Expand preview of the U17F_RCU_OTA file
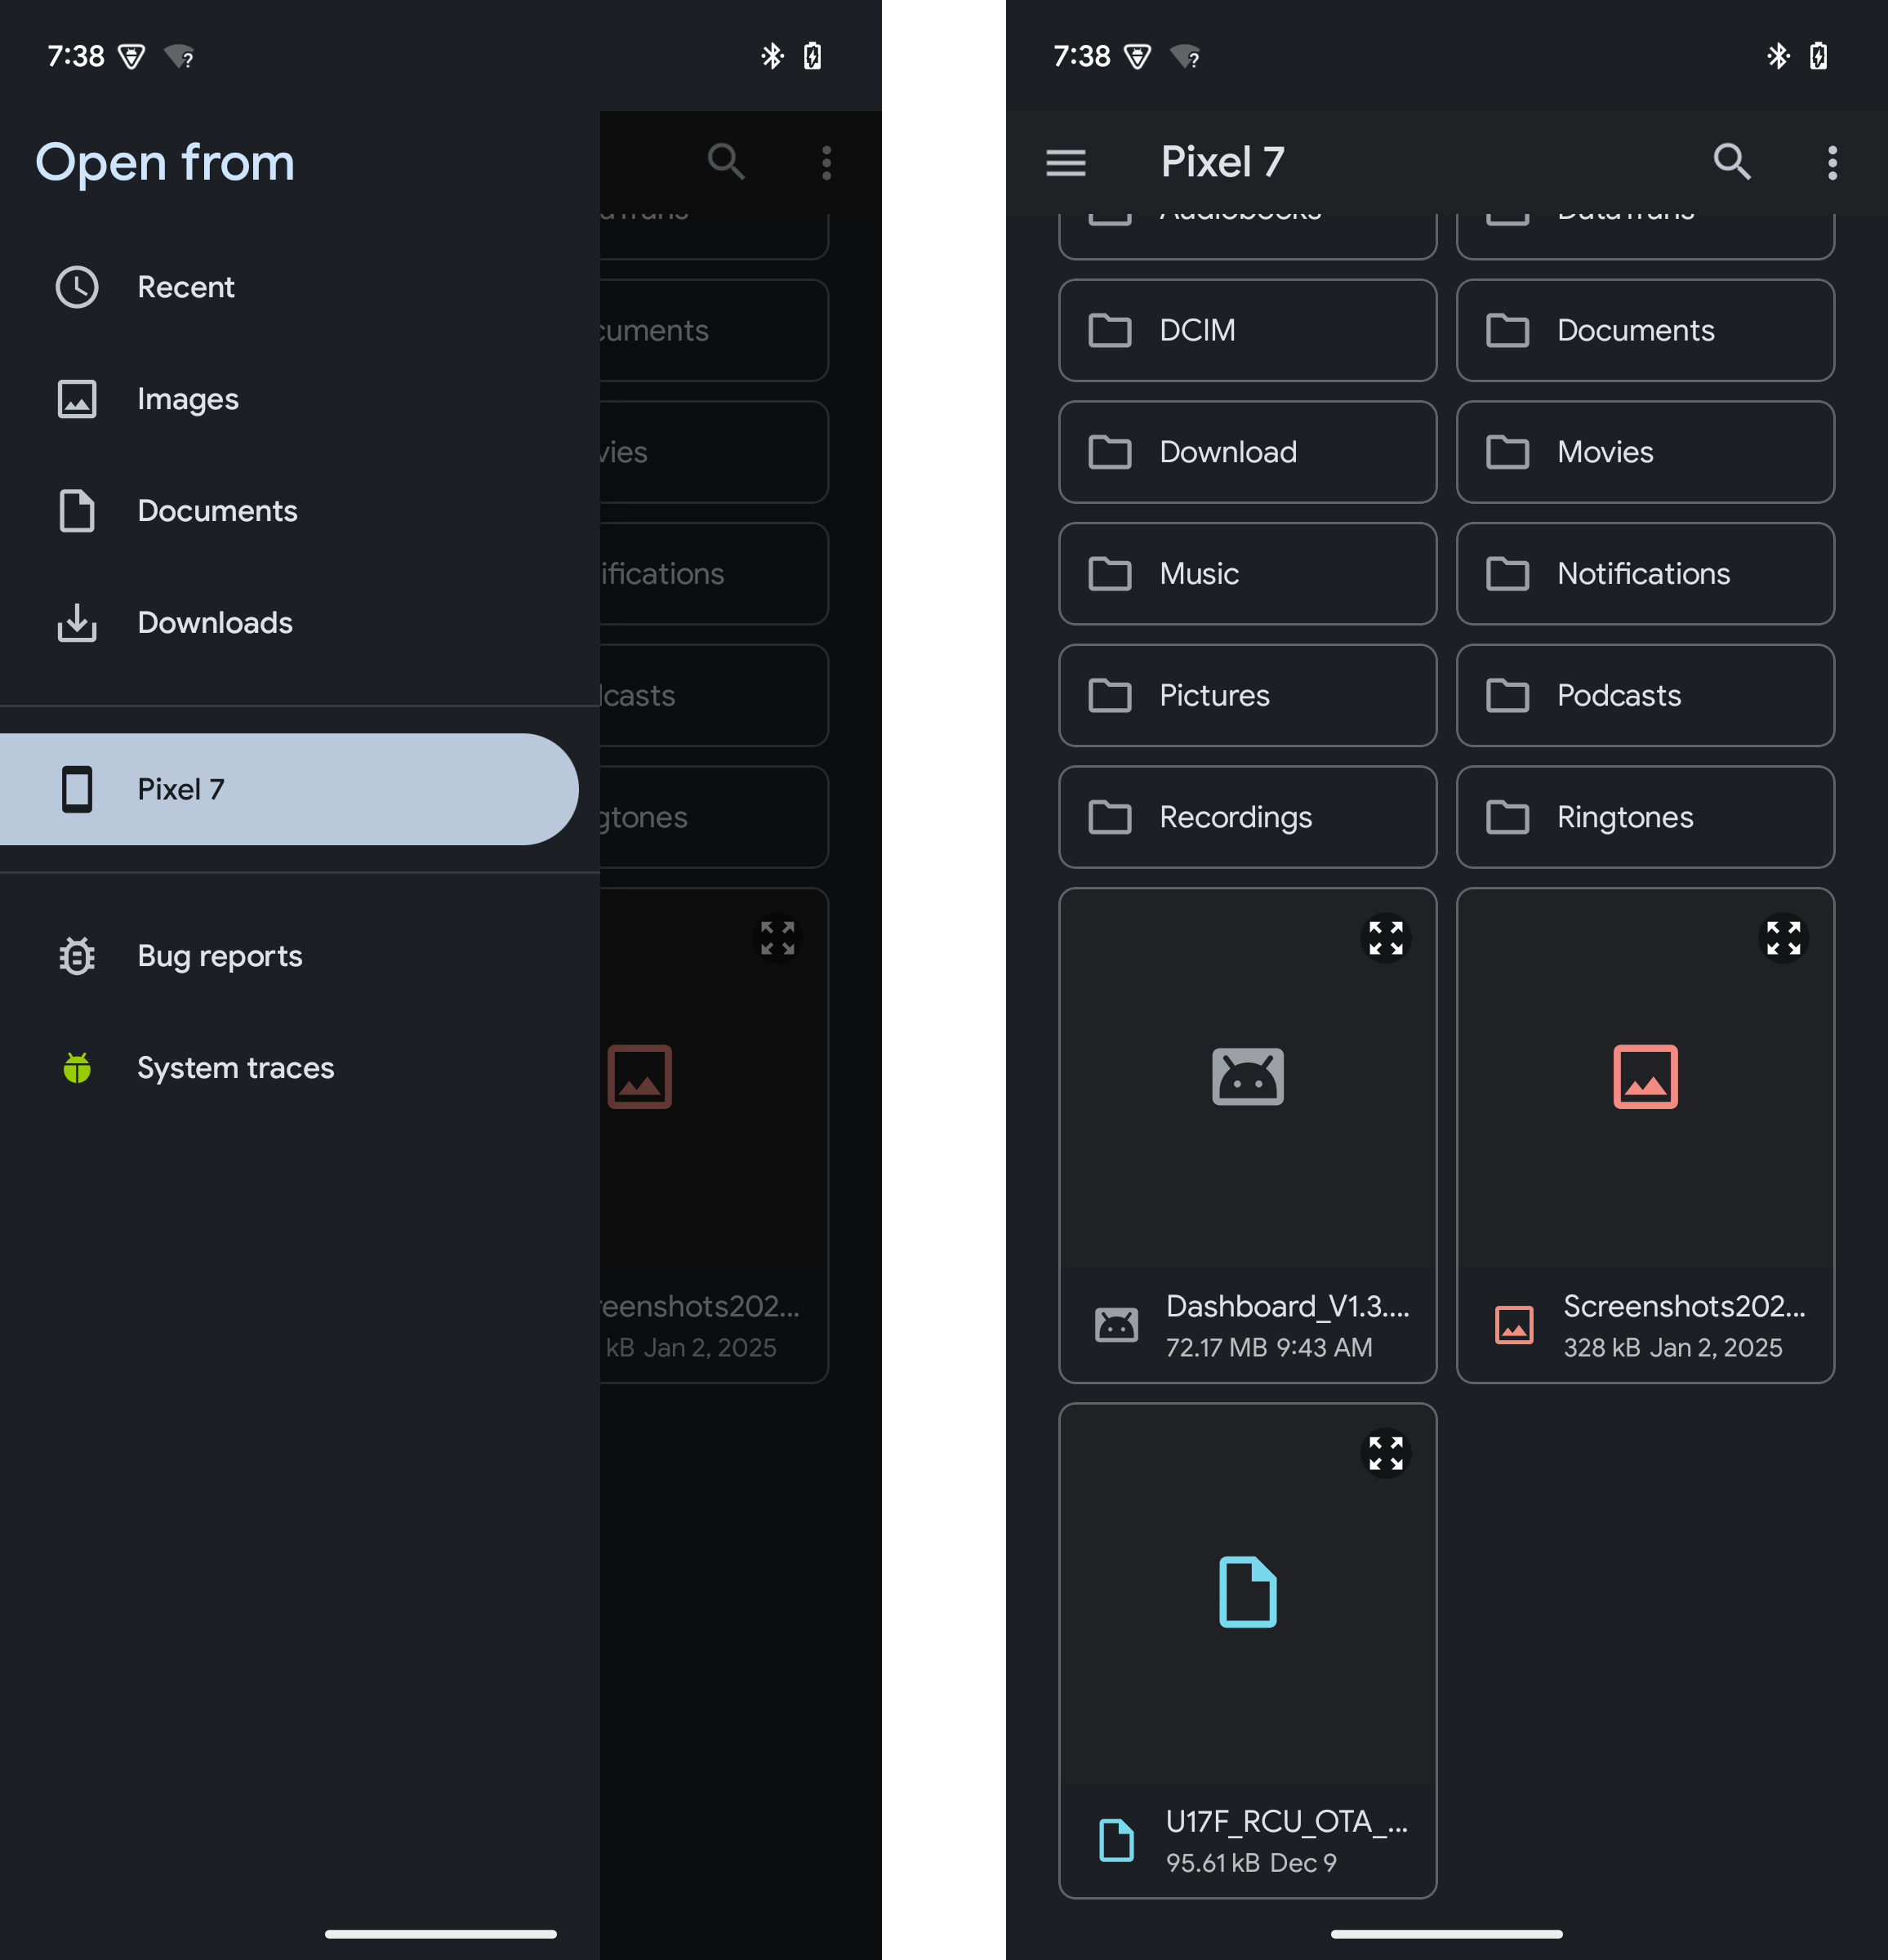The width and height of the screenshot is (1888, 1960). pyautogui.click(x=1385, y=1454)
